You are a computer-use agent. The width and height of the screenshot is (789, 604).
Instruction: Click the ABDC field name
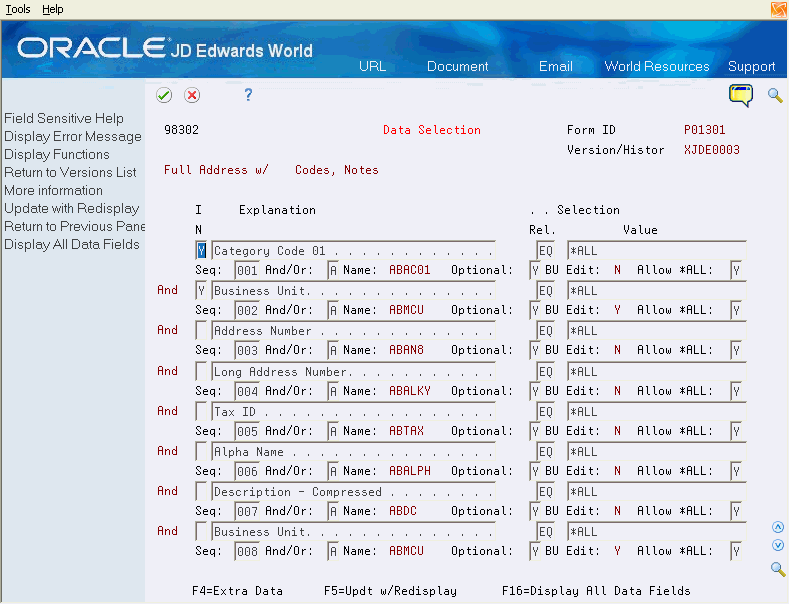coord(403,511)
